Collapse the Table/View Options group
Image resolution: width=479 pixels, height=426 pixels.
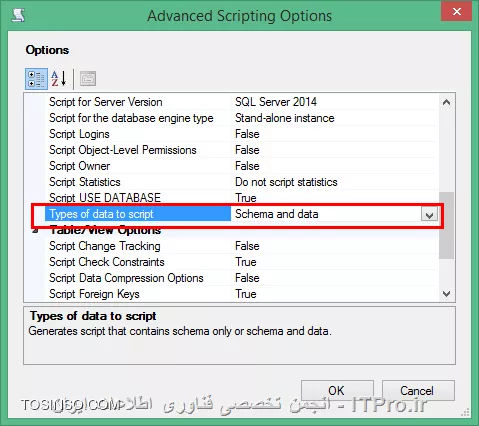(36, 230)
